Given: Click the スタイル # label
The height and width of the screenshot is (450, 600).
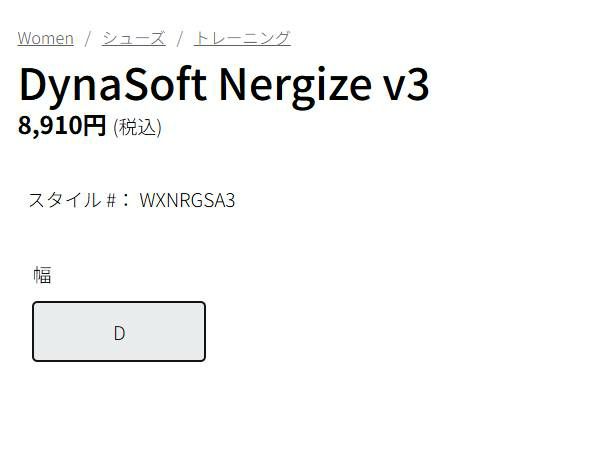Looking at the screenshot, I should 72,200.
